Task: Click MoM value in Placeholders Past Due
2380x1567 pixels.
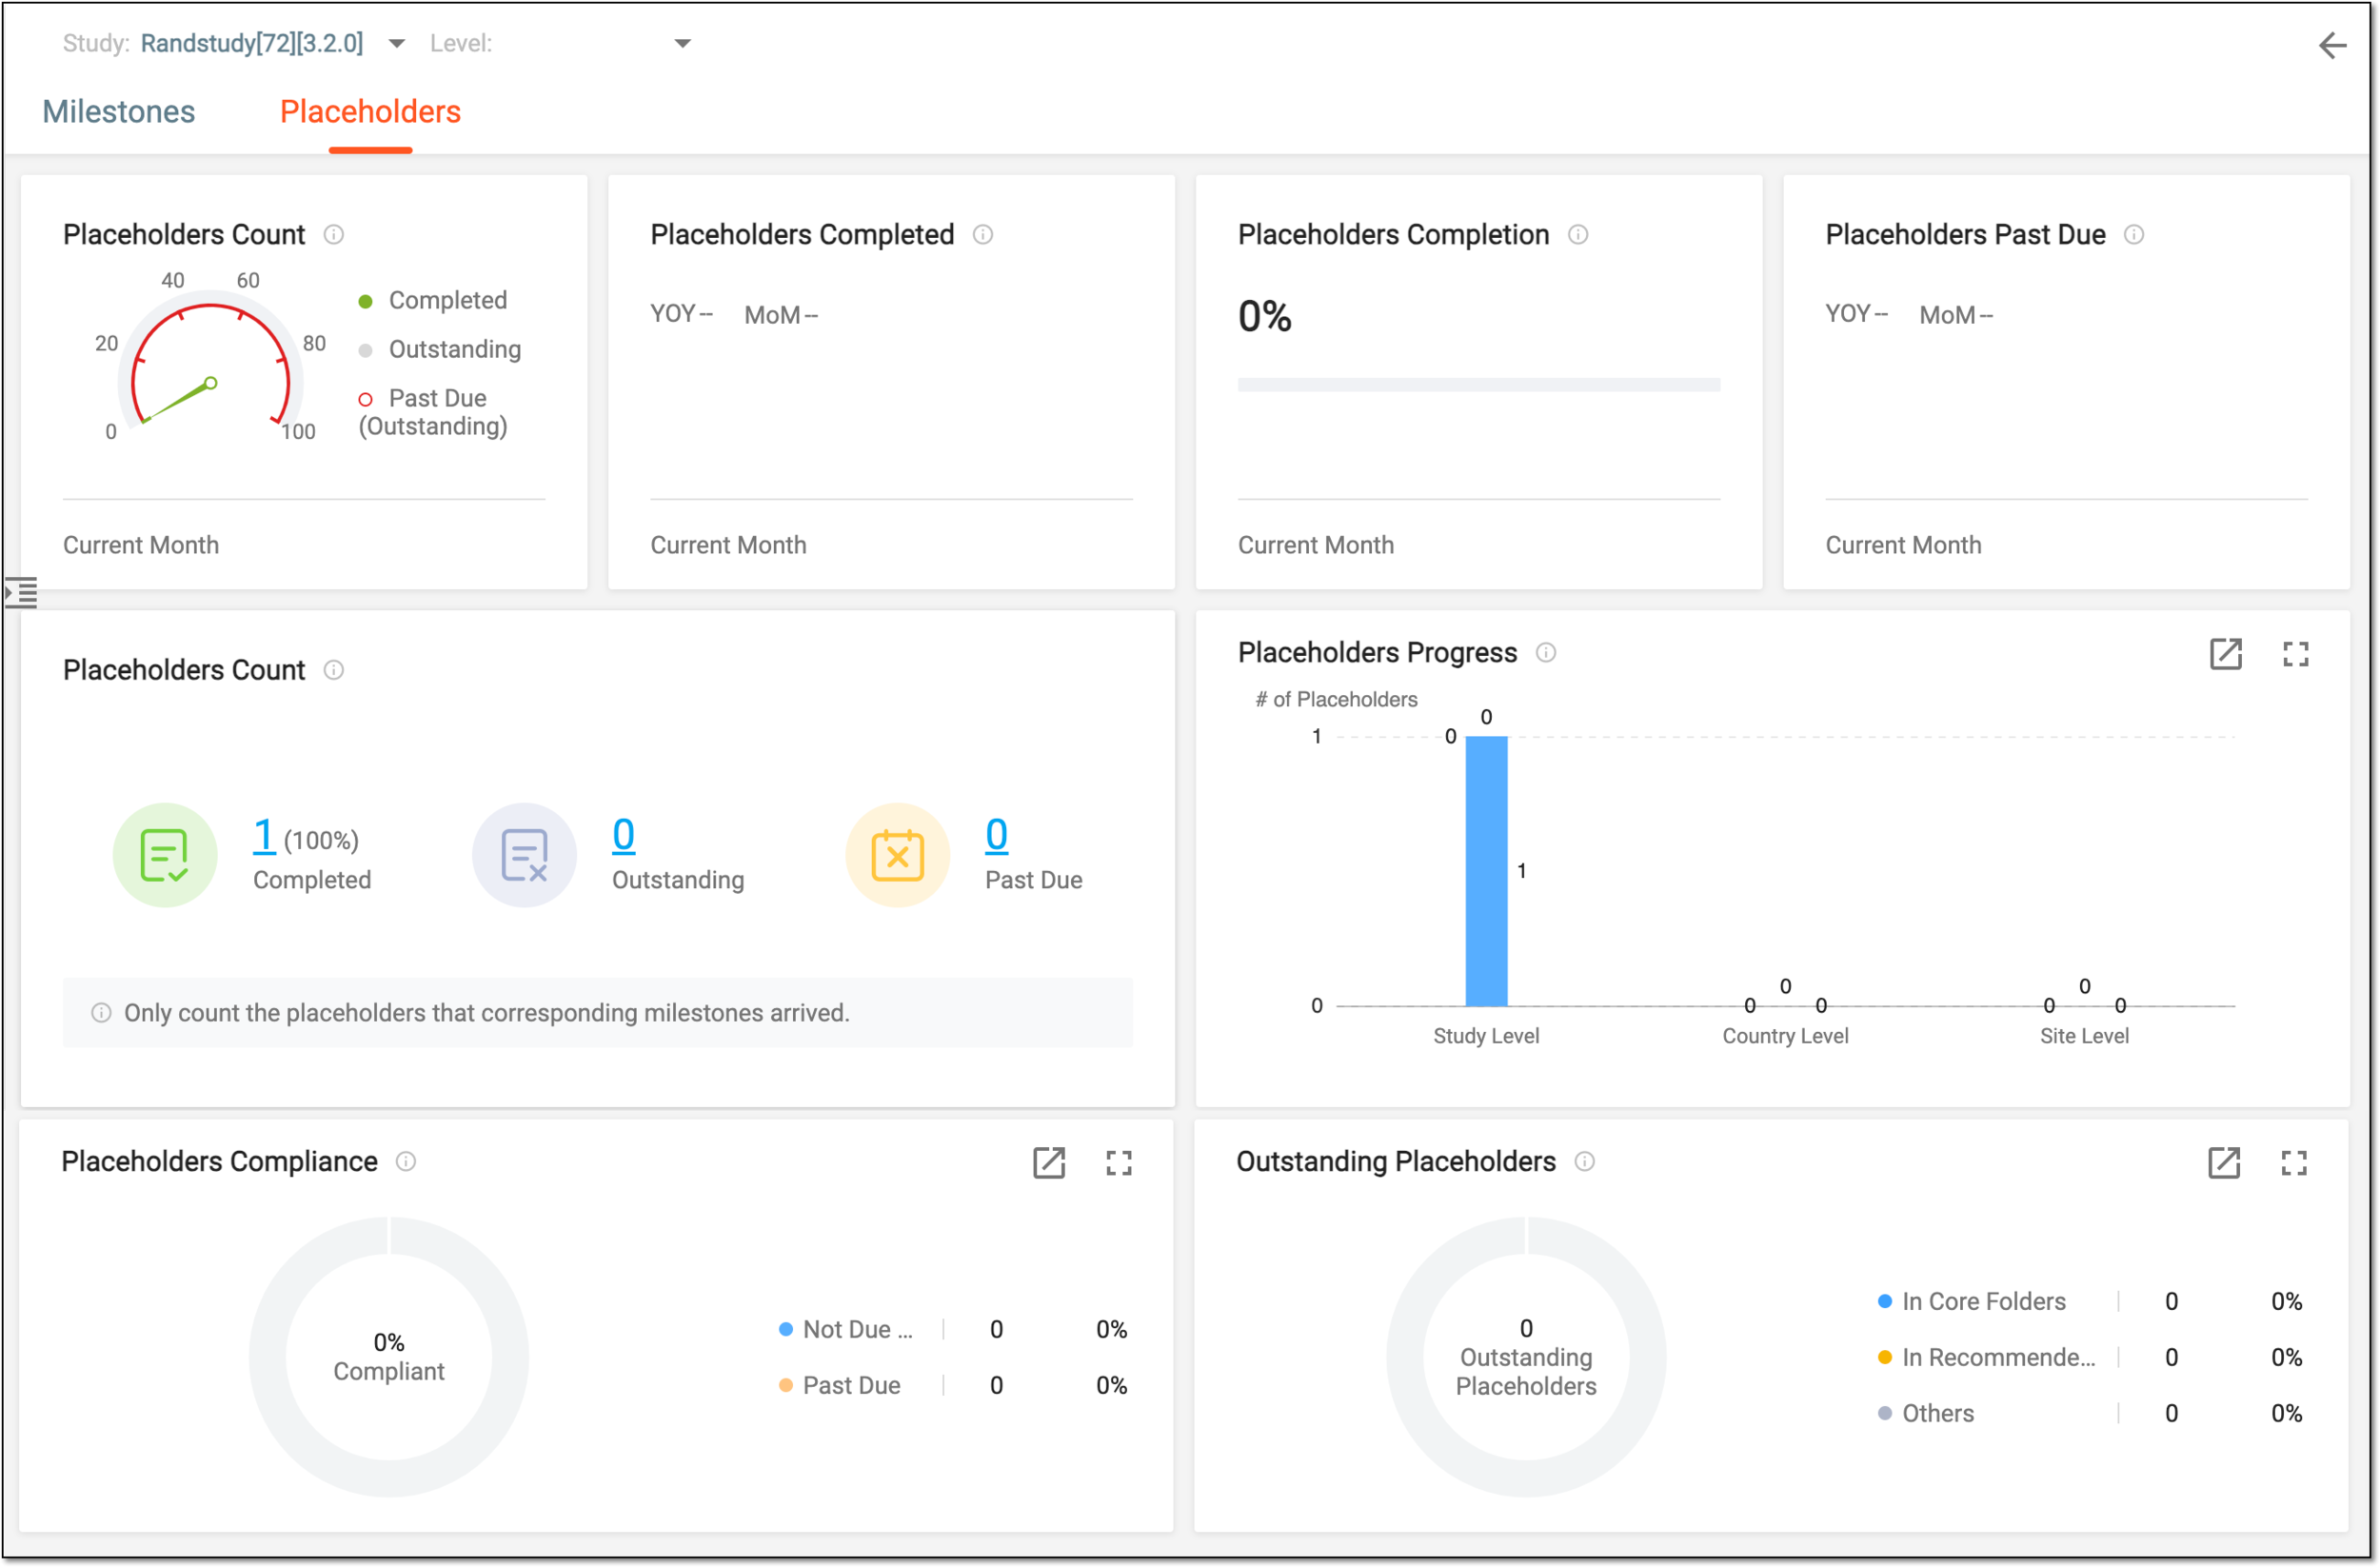Action: (1956, 314)
